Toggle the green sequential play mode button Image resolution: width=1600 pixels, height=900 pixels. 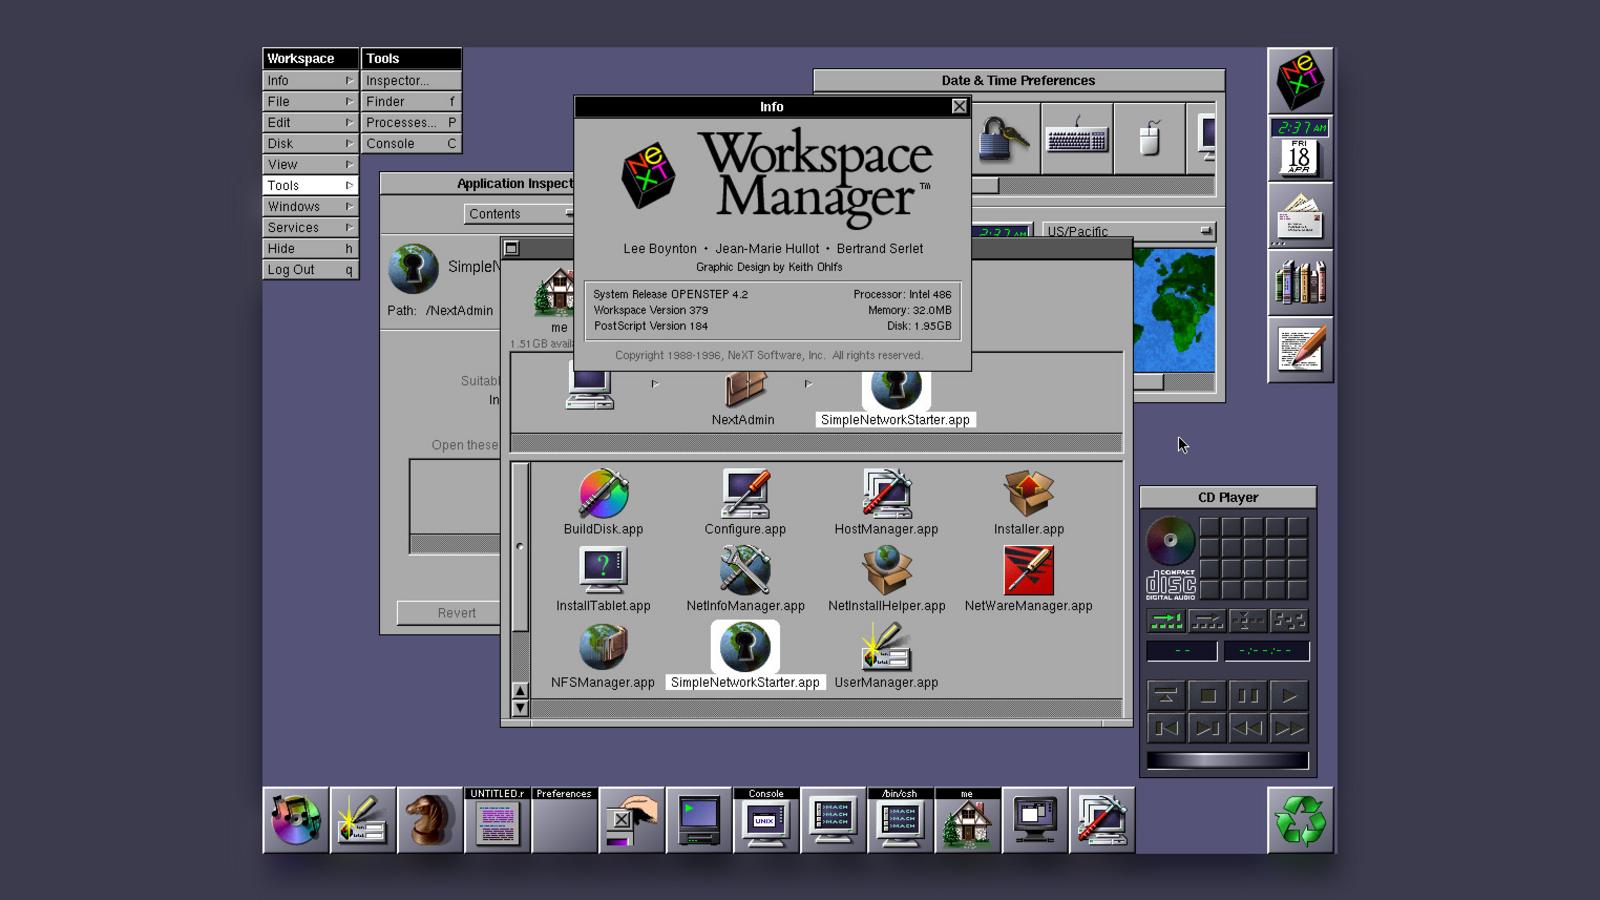click(x=1166, y=621)
